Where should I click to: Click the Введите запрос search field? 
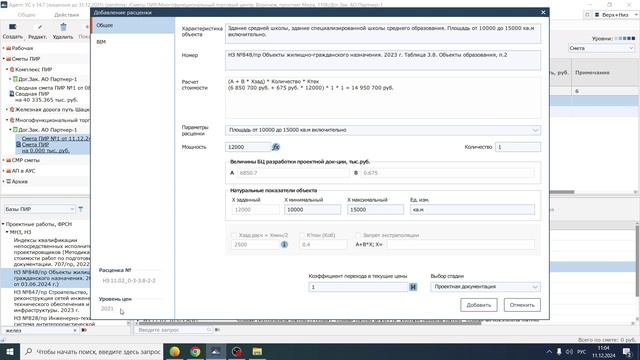coord(173,330)
